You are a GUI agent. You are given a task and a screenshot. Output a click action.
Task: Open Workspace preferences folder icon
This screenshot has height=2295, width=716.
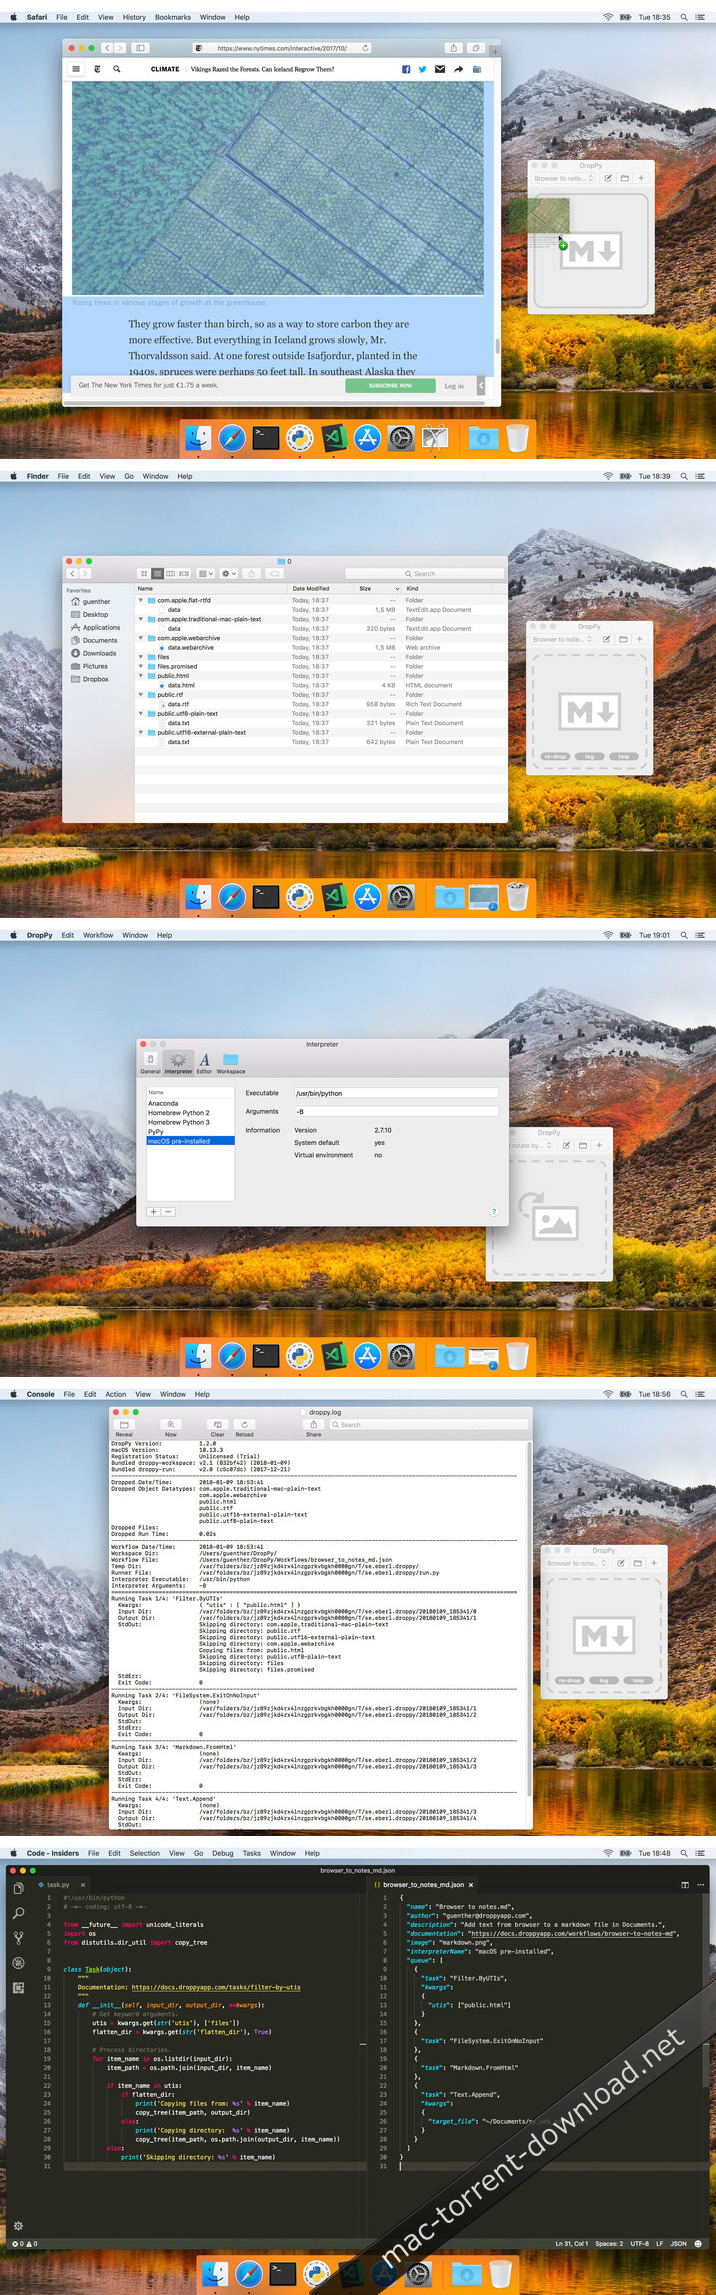tap(231, 1062)
